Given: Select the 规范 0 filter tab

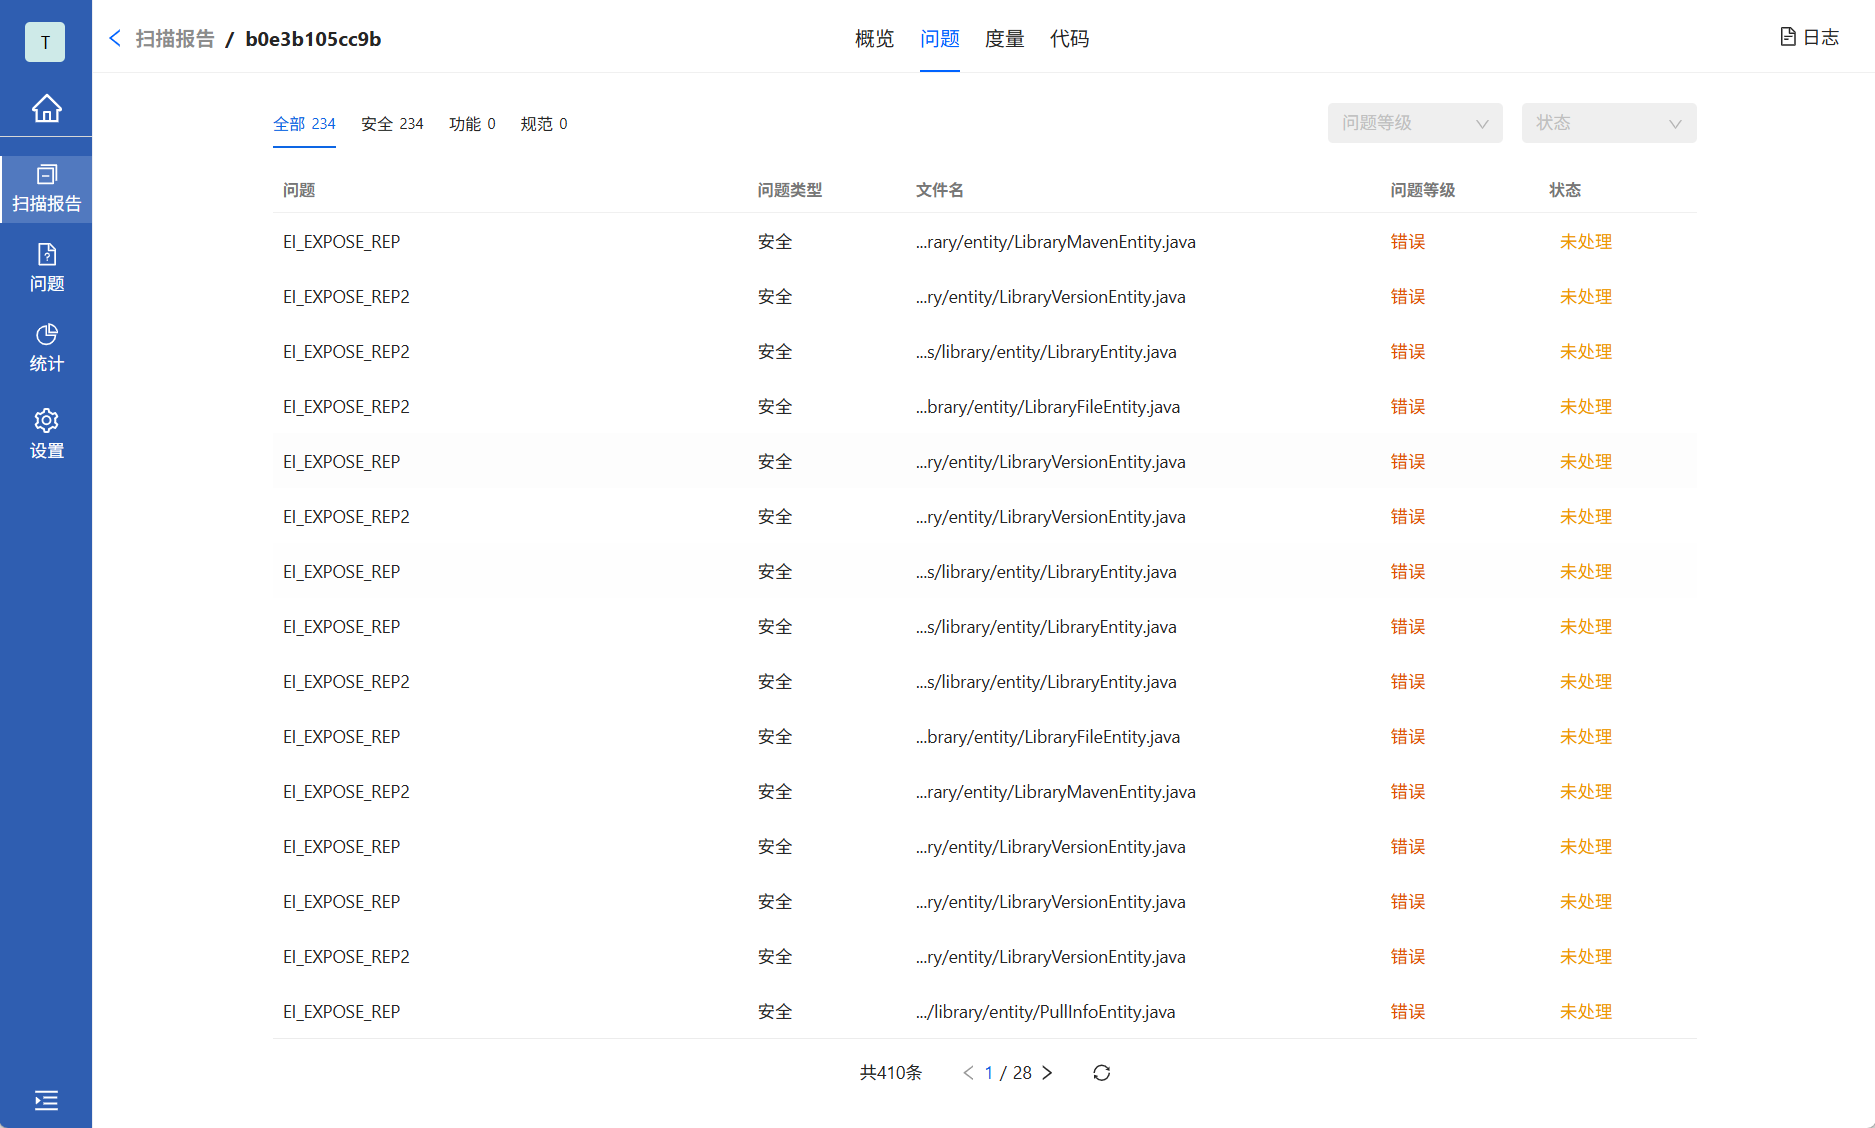Looking at the screenshot, I should pyautogui.click(x=544, y=124).
